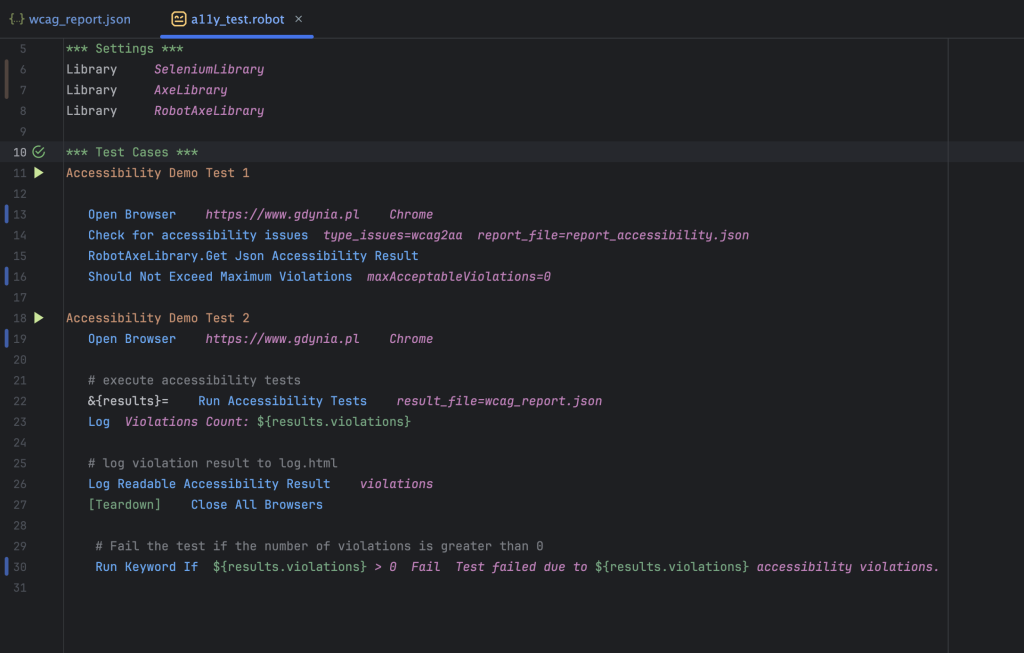The height and width of the screenshot is (653, 1024).
Task: Click the [Teardown] setting
Action: tap(124, 505)
